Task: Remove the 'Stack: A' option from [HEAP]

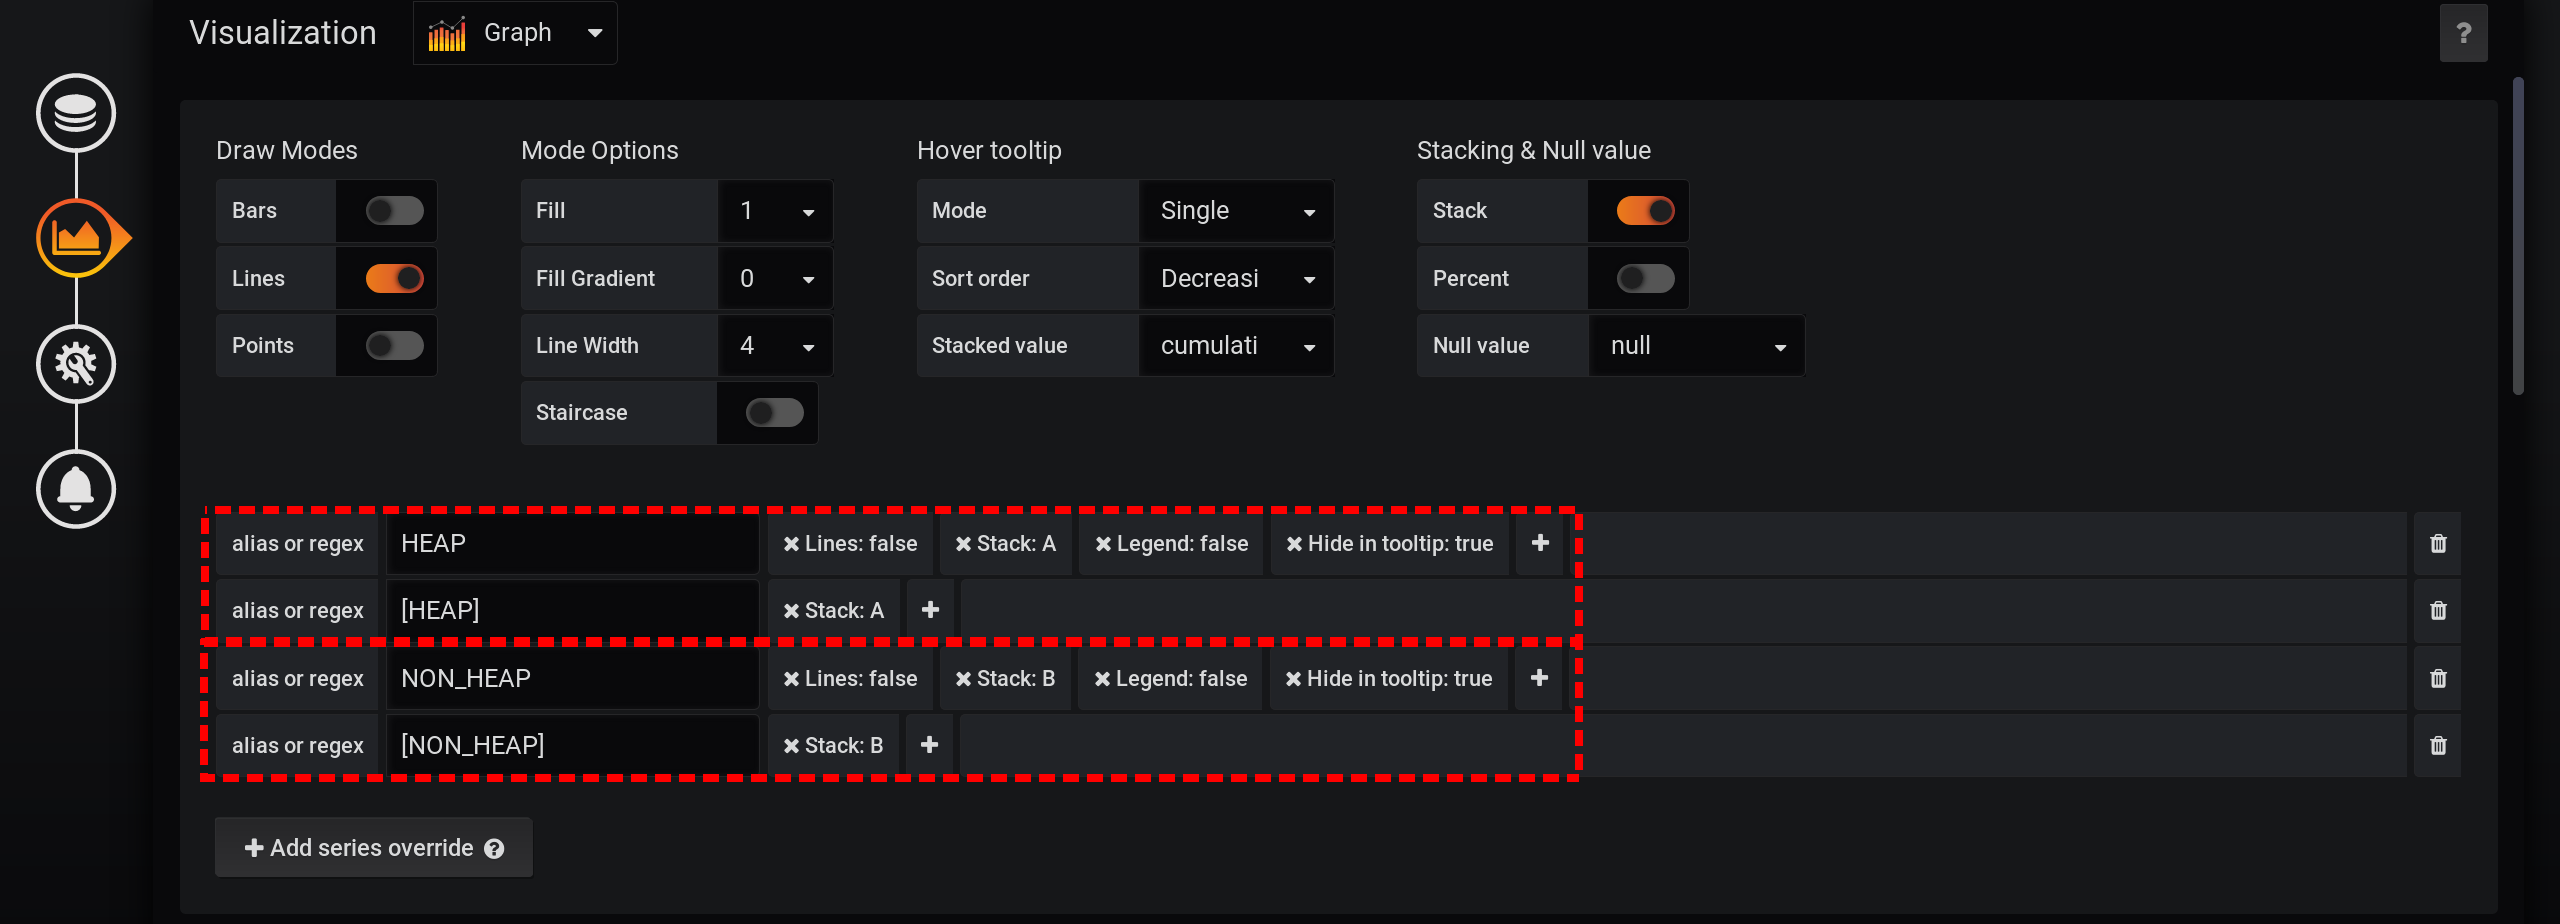Action: point(791,609)
